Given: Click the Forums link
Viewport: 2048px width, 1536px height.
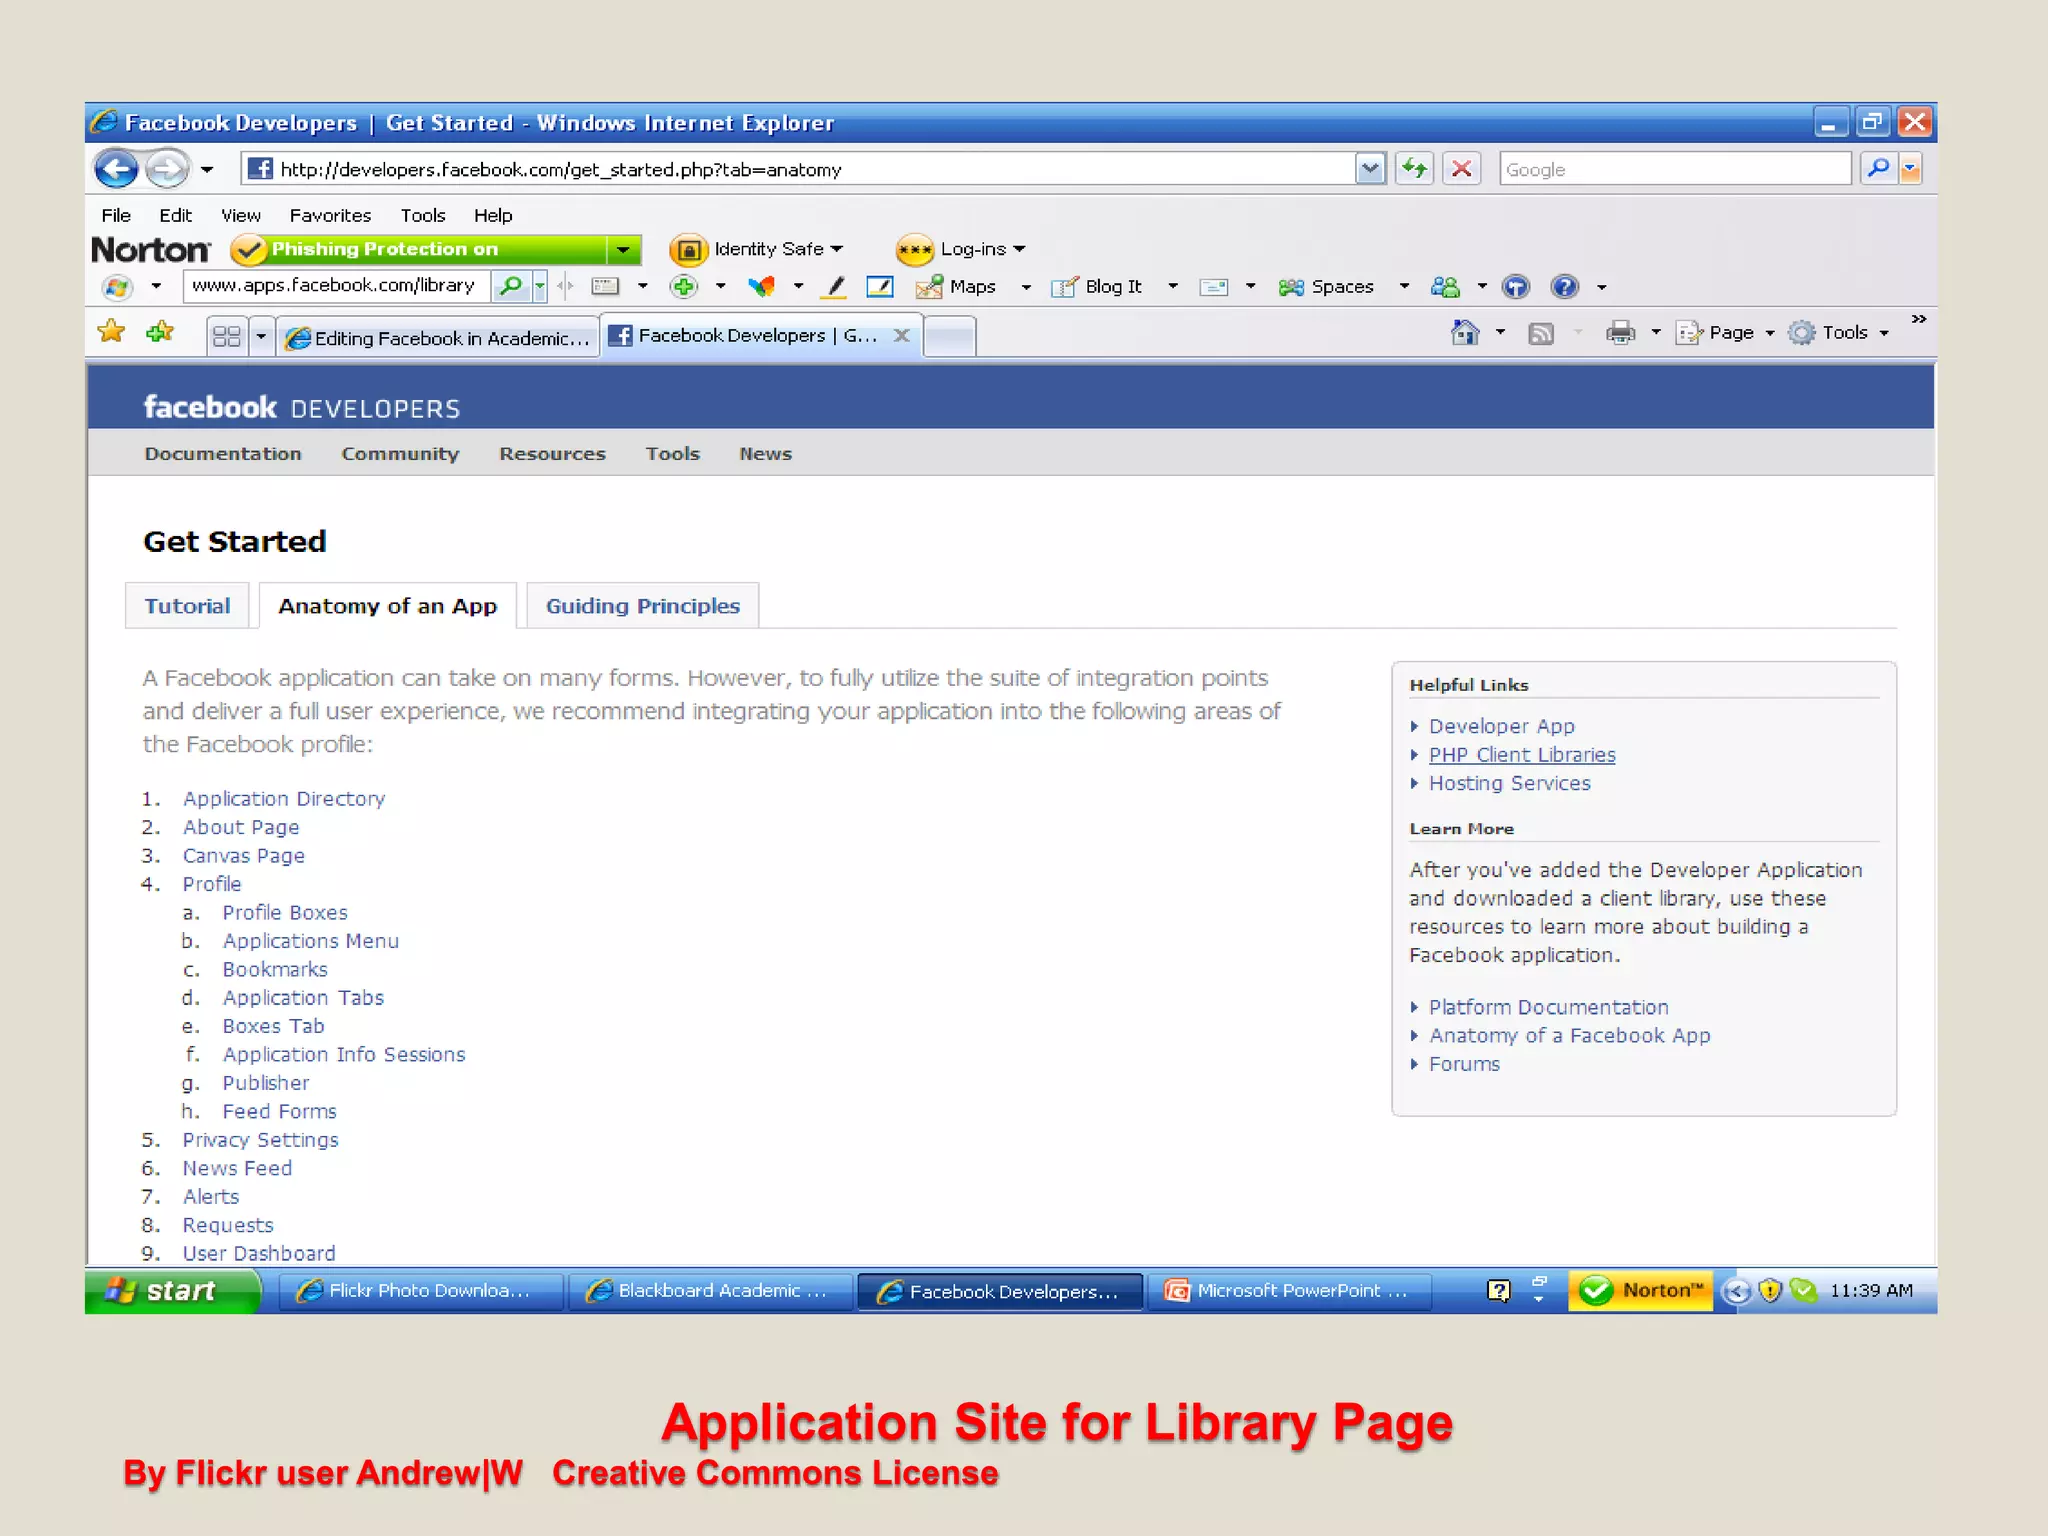Looking at the screenshot, I should pyautogui.click(x=1464, y=1064).
